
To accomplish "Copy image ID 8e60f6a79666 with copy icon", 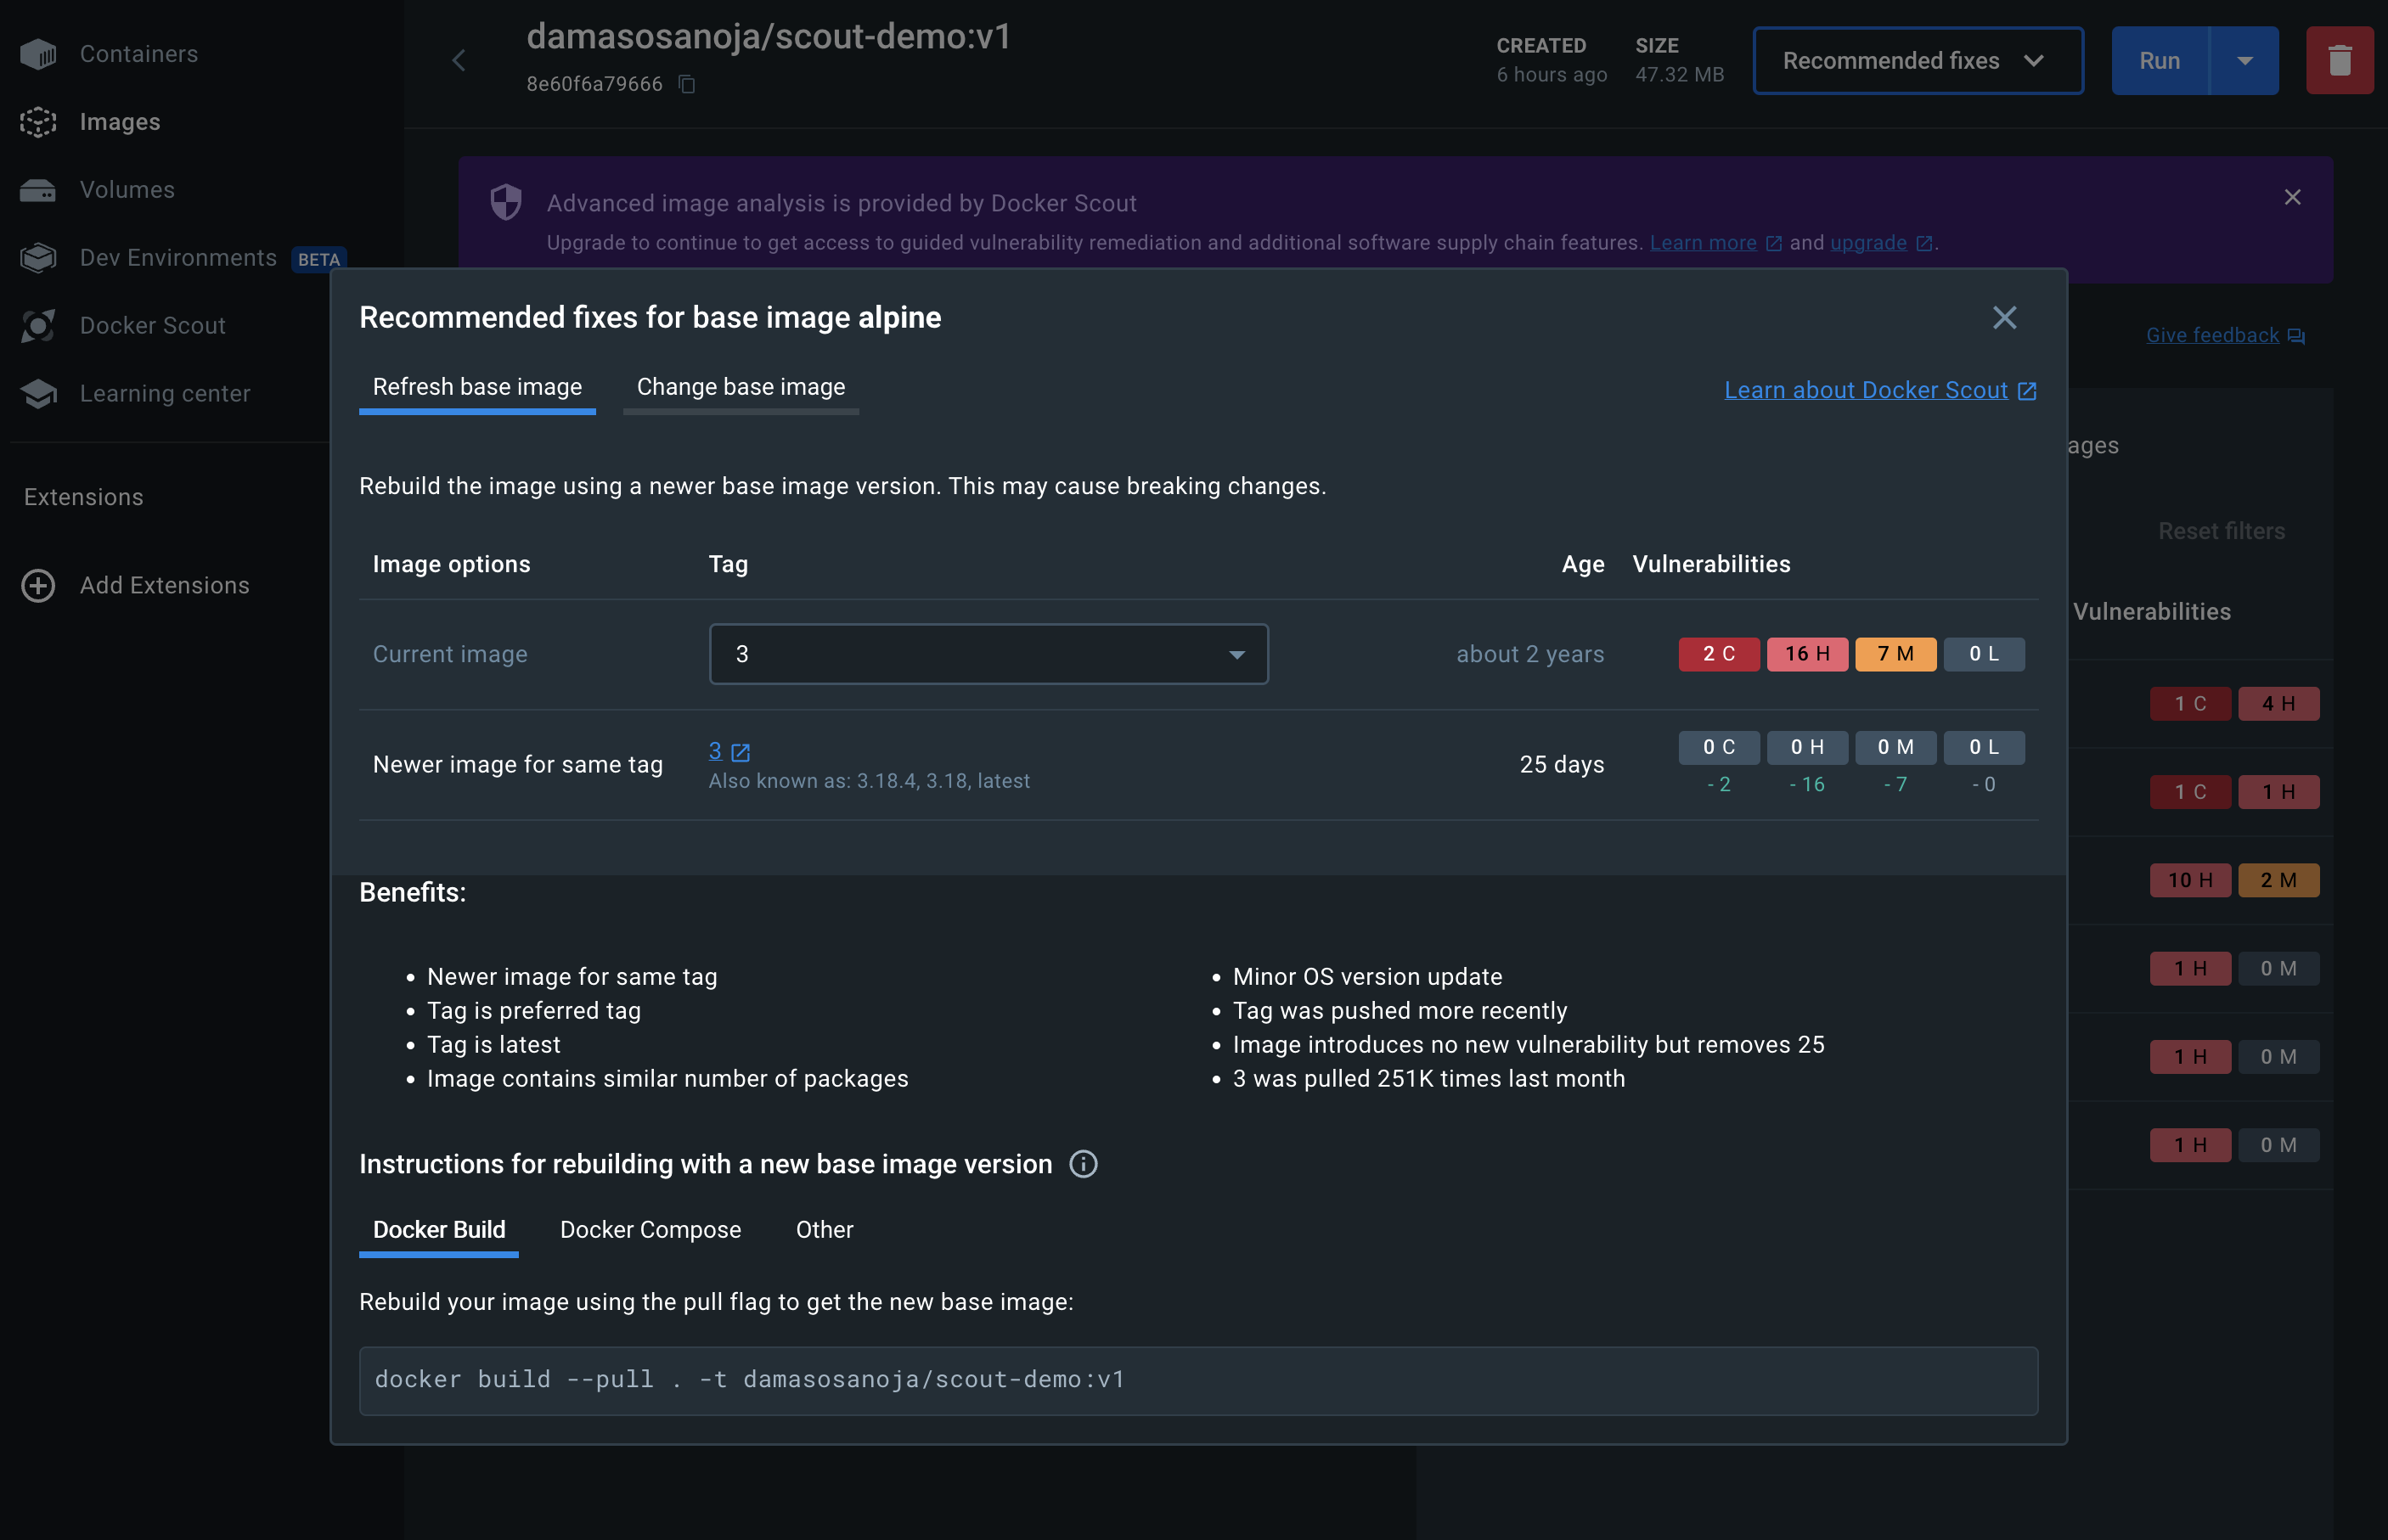I will tap(687, 84).
